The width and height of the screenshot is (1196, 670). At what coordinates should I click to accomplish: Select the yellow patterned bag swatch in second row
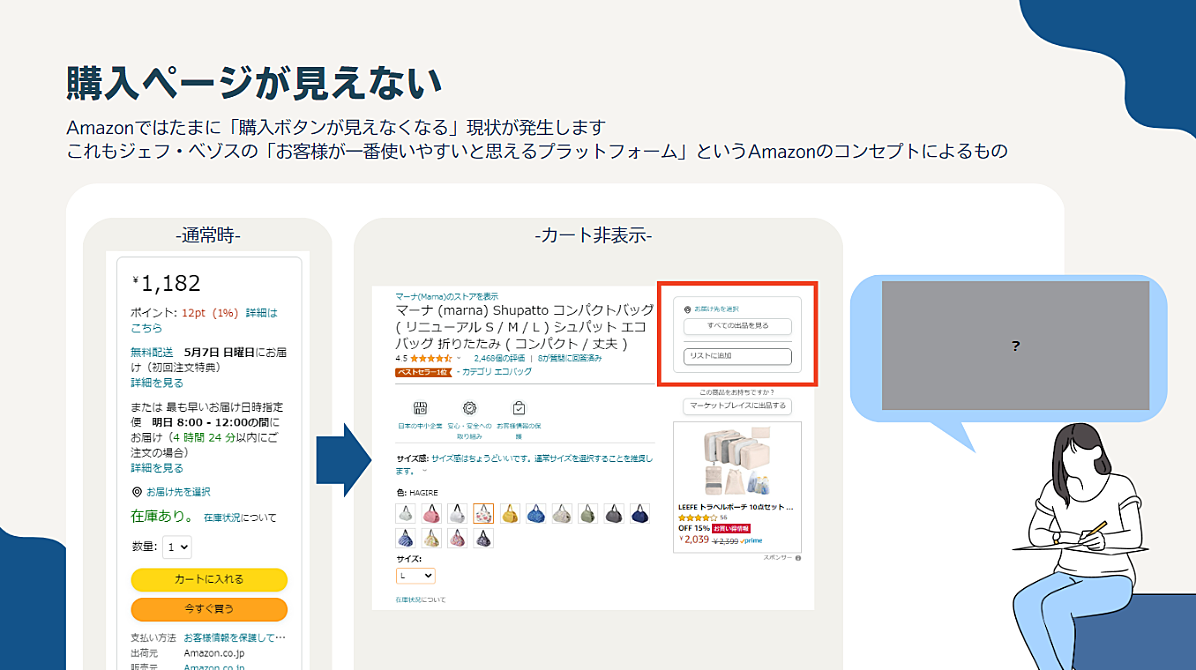point(432,539)
